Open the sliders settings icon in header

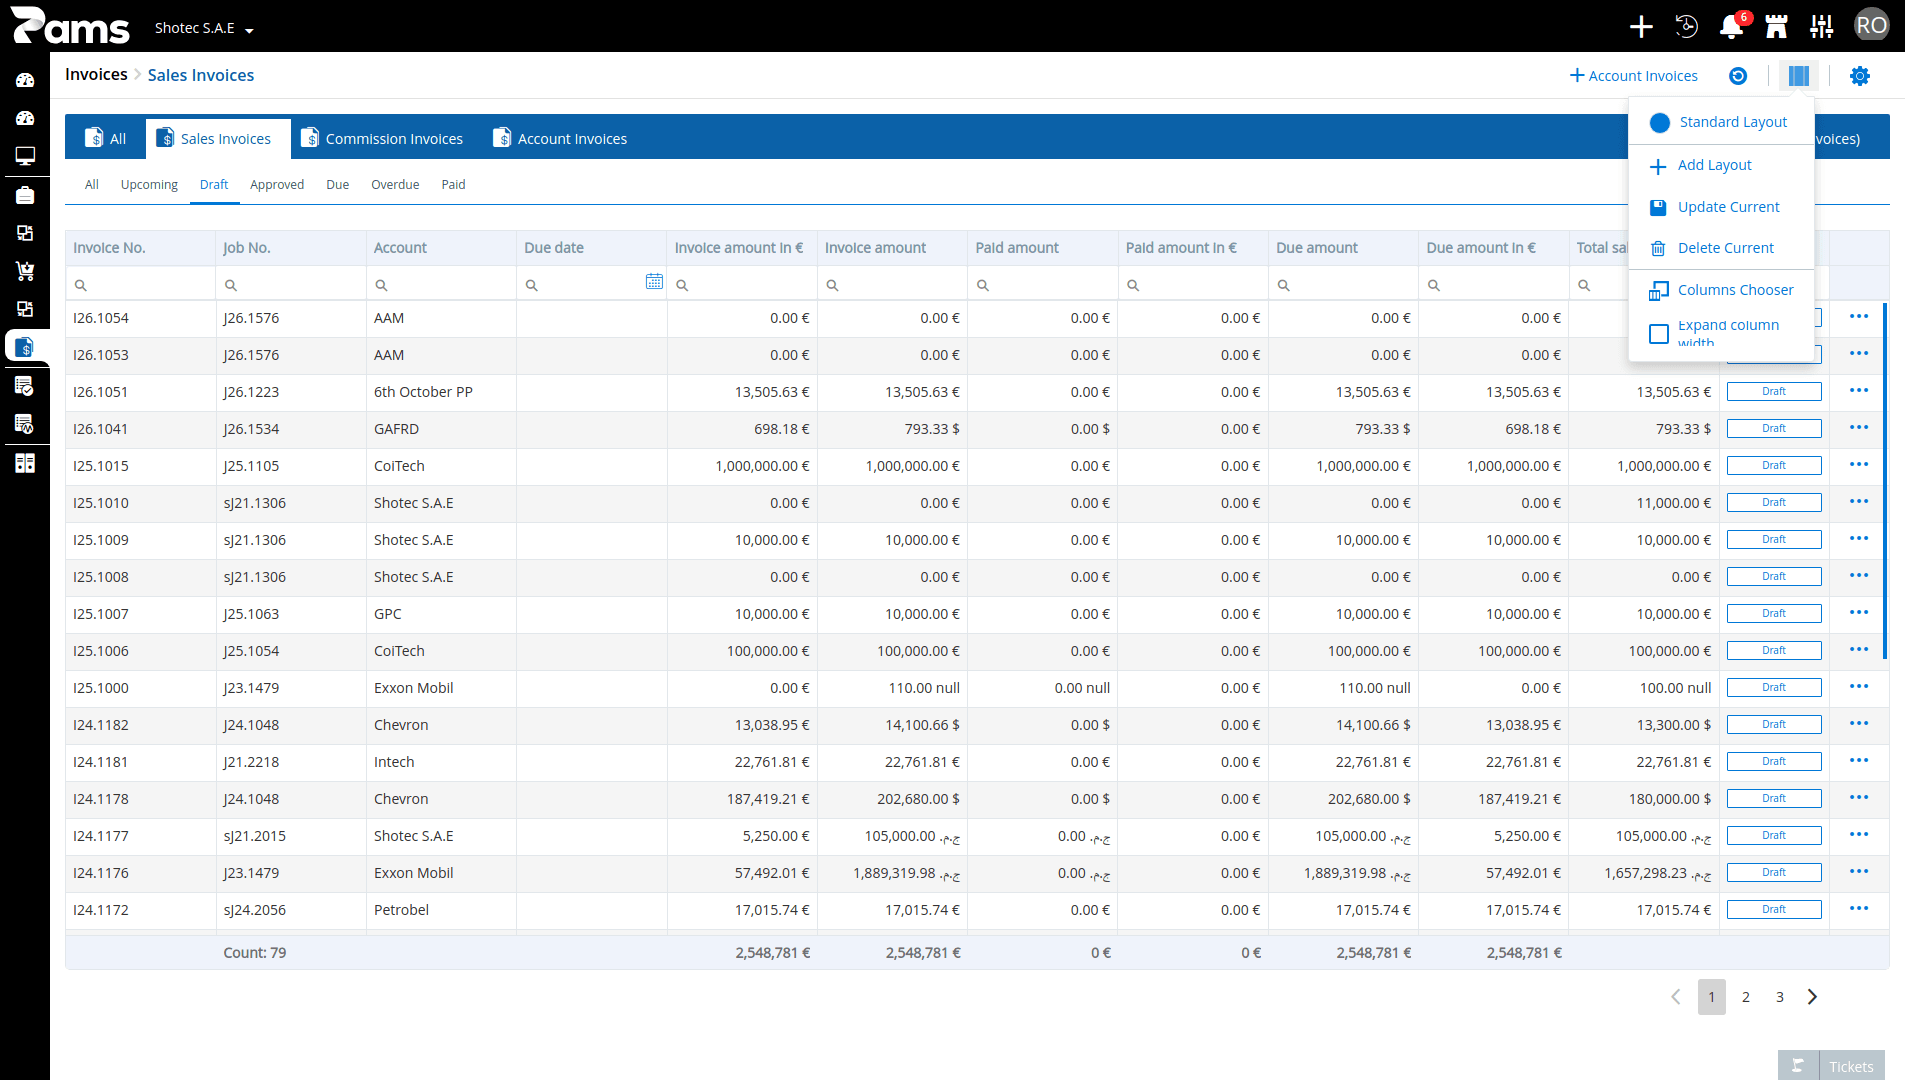pyautogui.click(x=1822, y=27)
